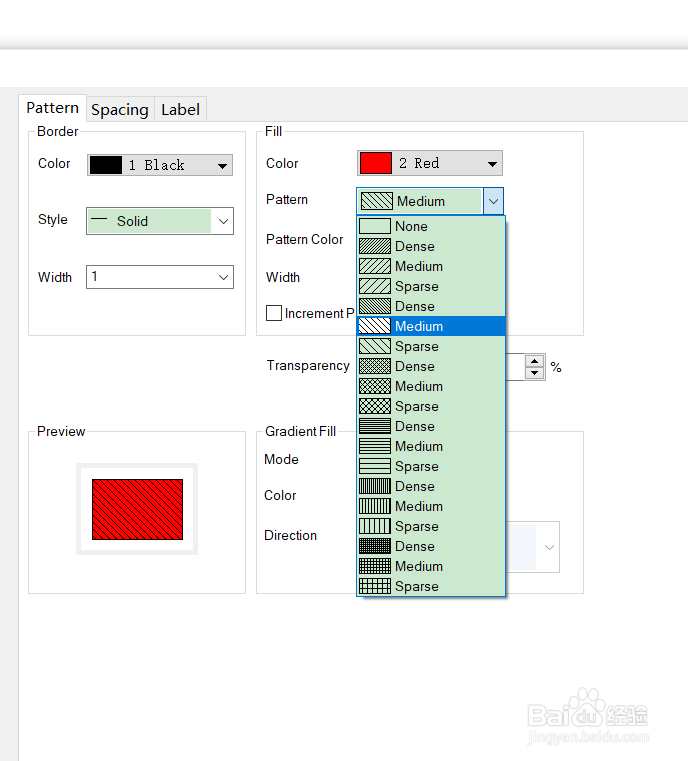
Task: Collapse the fill Pattern dropdown arrow
Action: (493, 201)
